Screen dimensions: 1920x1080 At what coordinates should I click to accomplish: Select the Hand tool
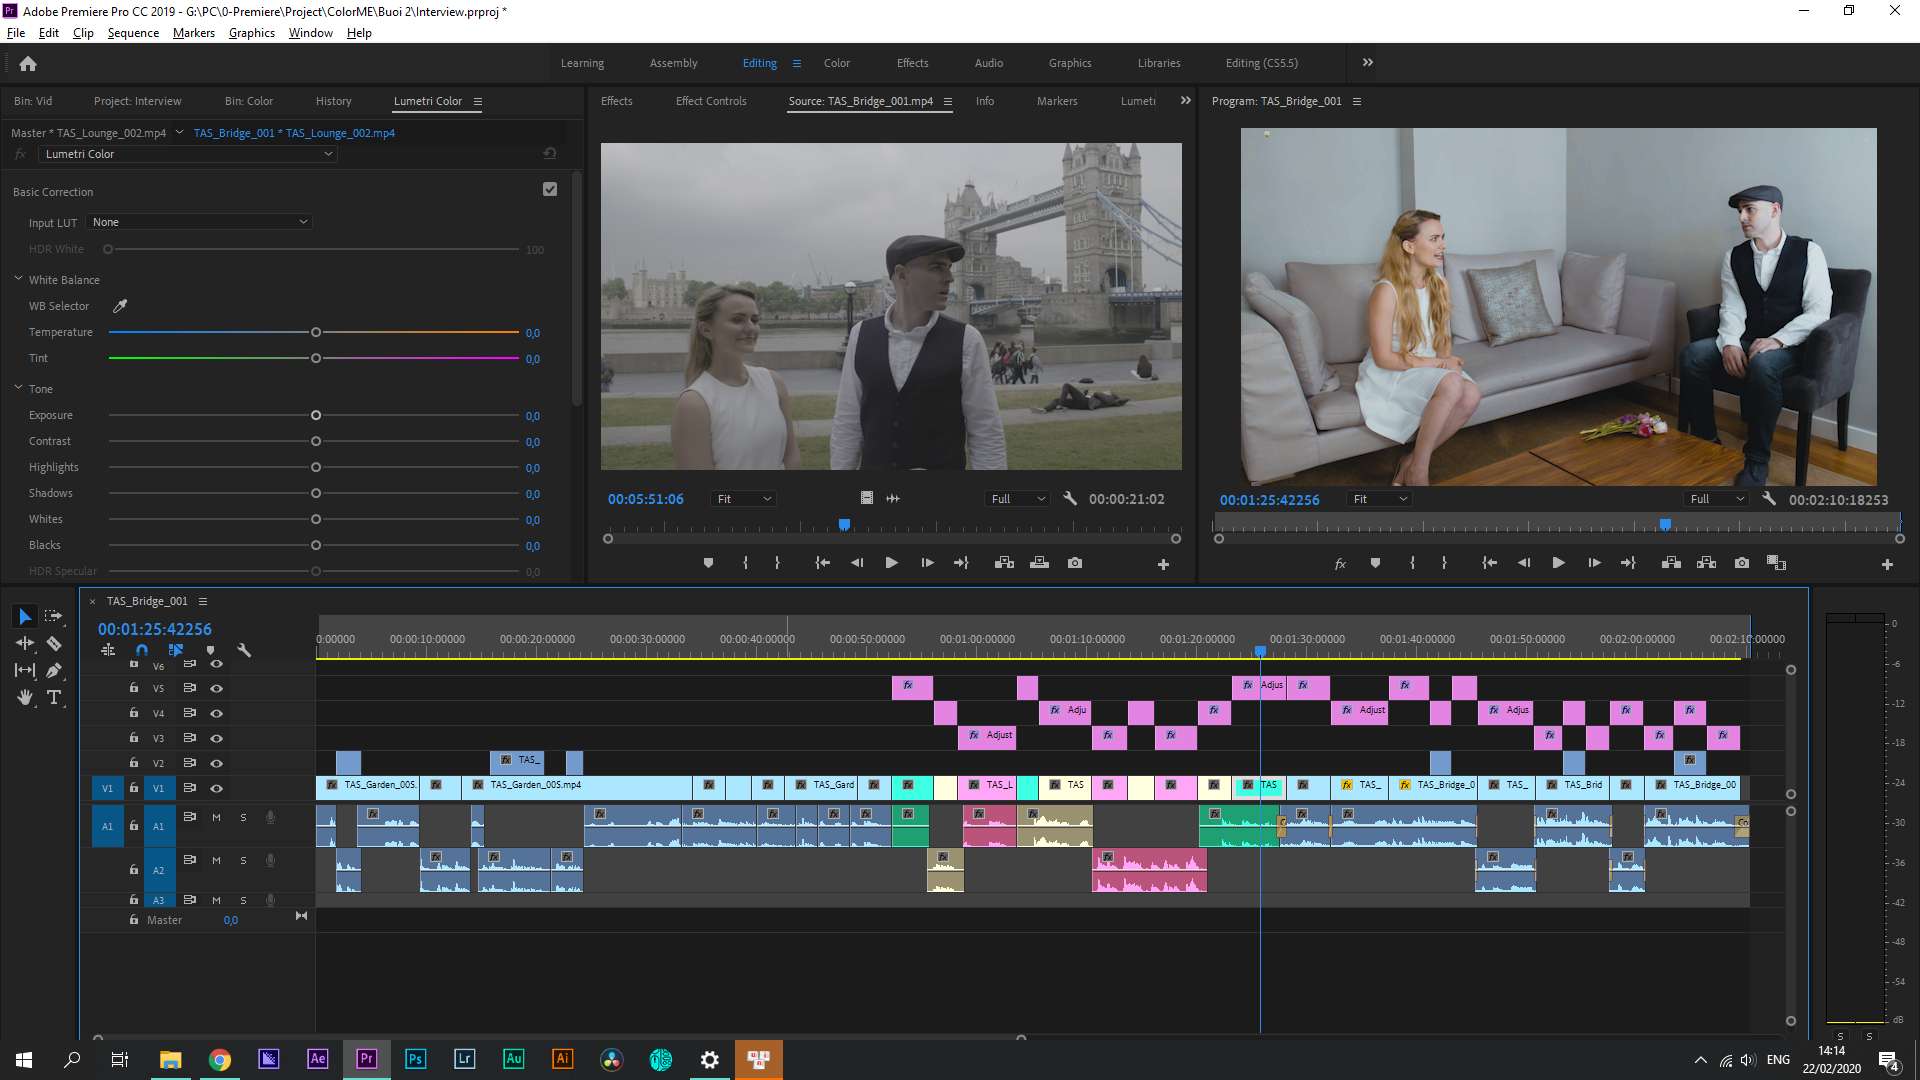25,697
